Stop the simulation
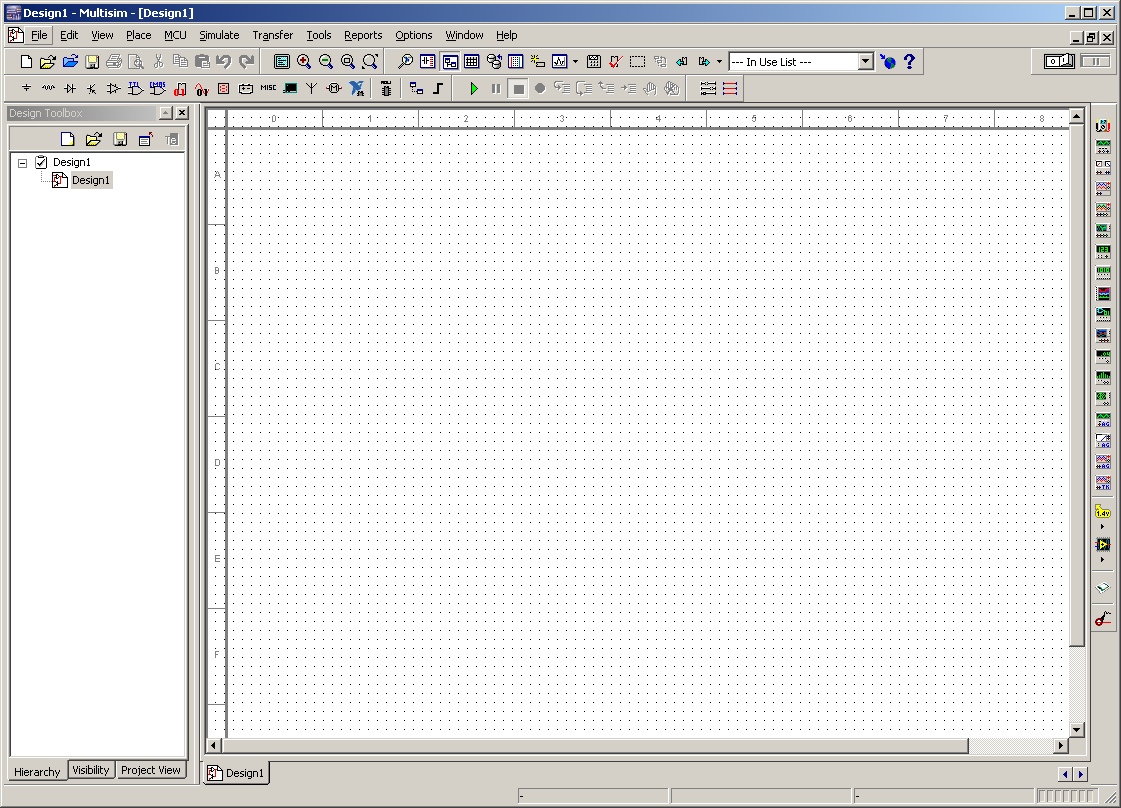Image resolution: width=1121 pixels, height=808 pixels. (x=518, y=89)
